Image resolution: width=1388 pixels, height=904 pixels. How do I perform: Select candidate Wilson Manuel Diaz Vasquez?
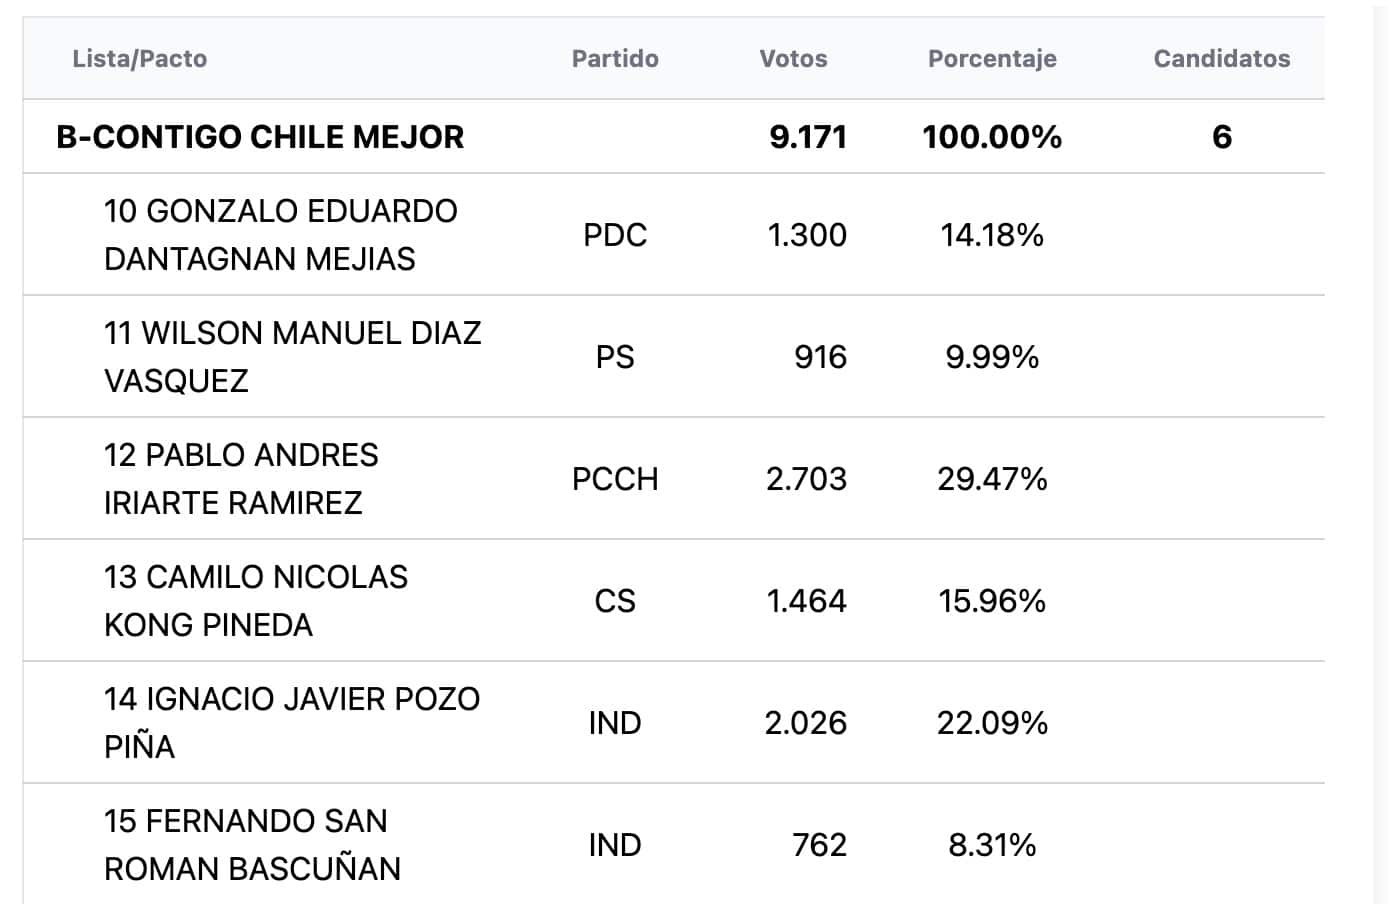click(292, 357)
